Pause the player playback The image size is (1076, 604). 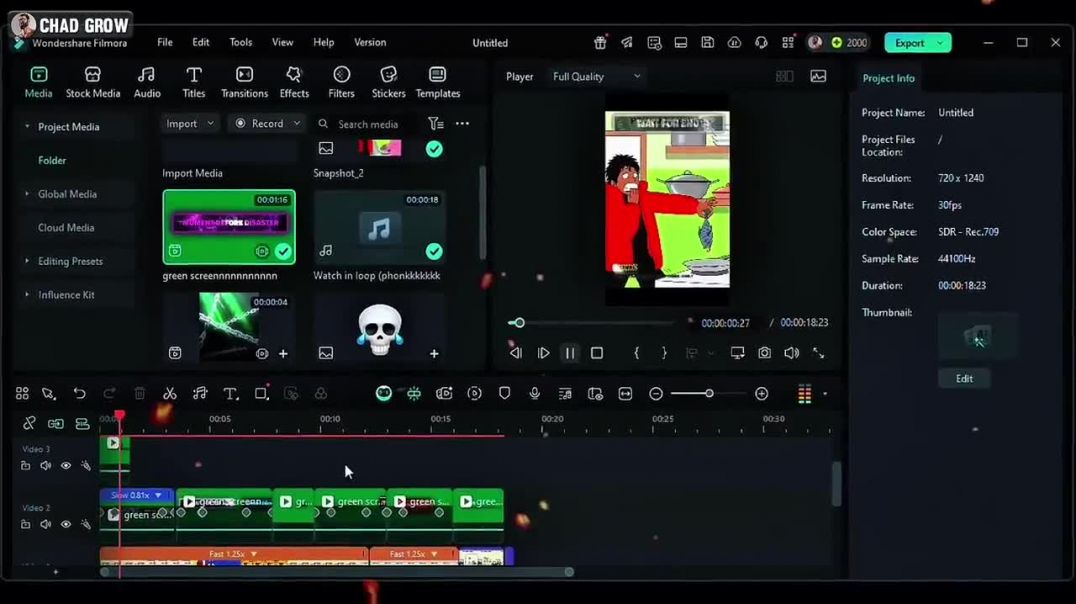[570, 353]
